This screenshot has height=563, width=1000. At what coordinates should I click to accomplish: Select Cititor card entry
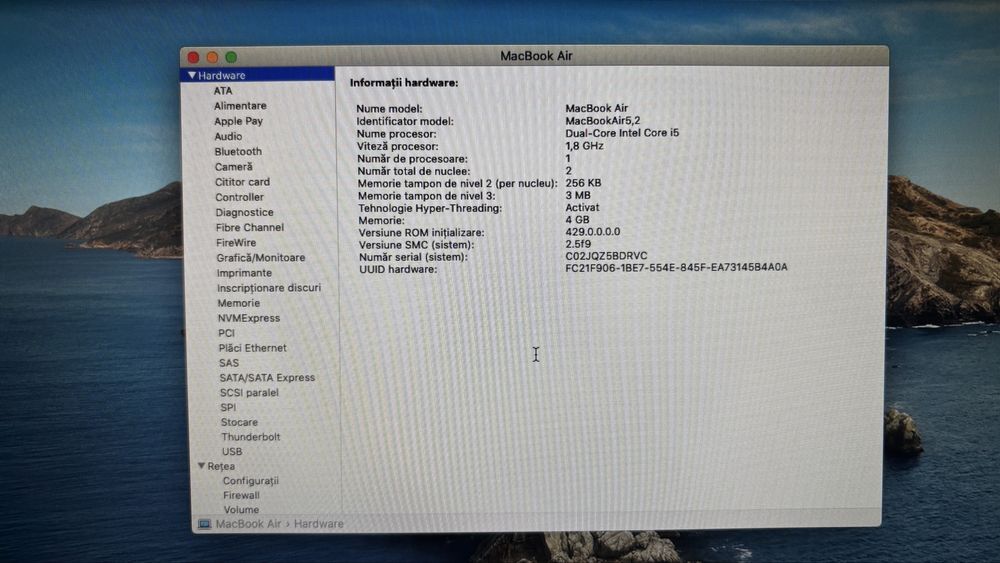pos(242,182)
